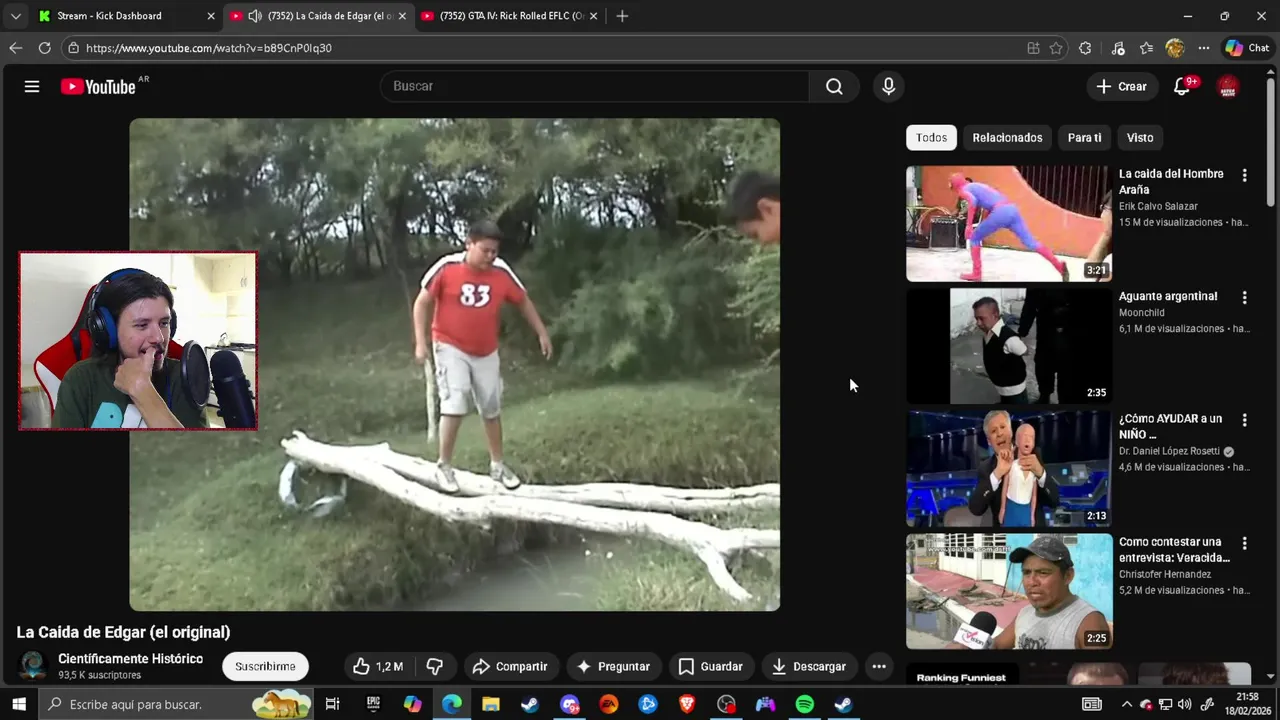The width and height of the screenshot is (1280, 720).
Task: Play the Aguante argentina! thumbnail
Action: [1009, 346]
